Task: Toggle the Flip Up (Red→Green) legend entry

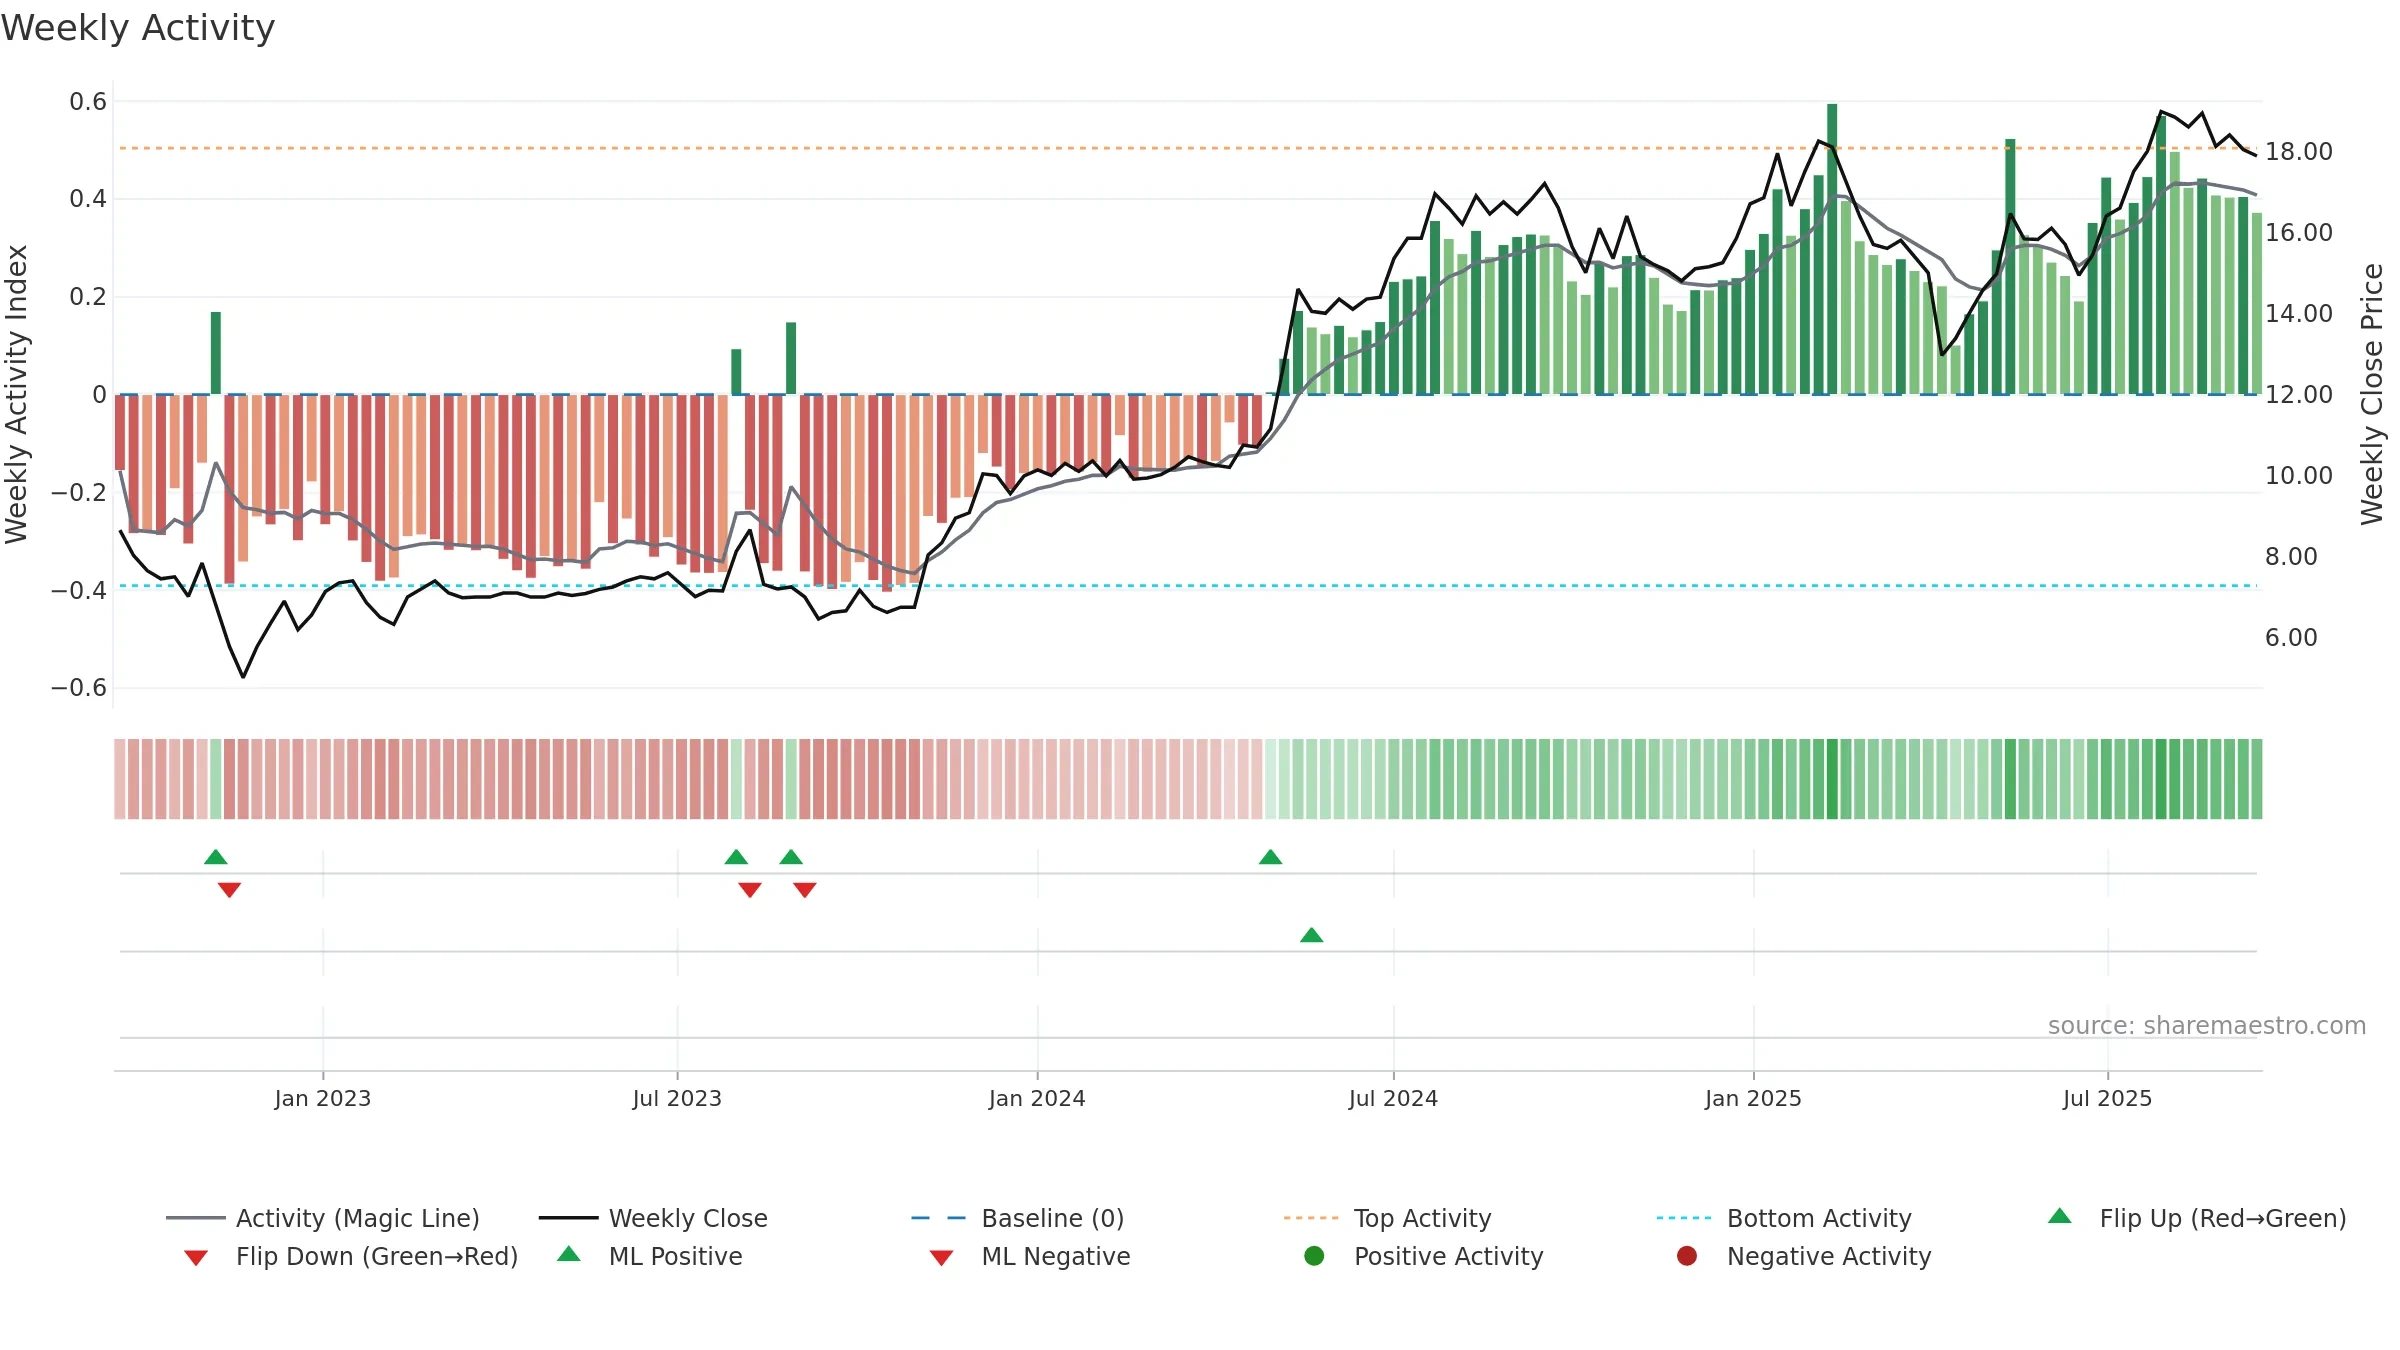Action: (2196, 1218)
